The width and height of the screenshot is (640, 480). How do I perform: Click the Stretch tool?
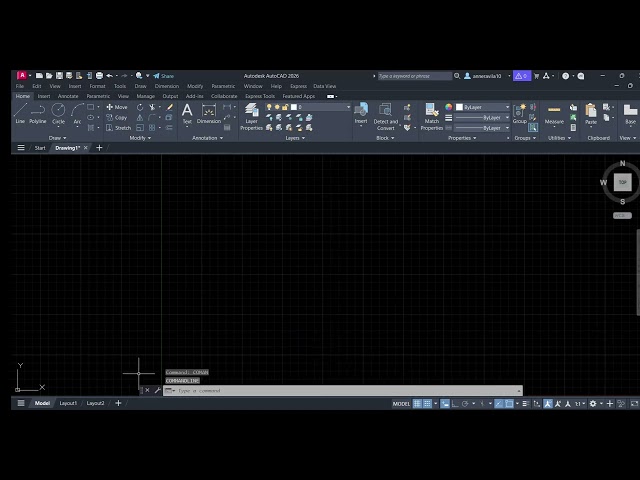[x=118, y=128]
